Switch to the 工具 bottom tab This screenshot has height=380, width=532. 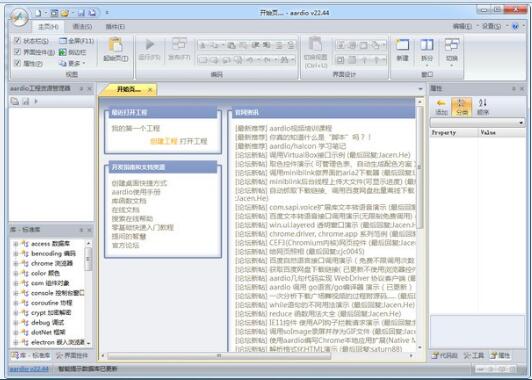(474, 356)
